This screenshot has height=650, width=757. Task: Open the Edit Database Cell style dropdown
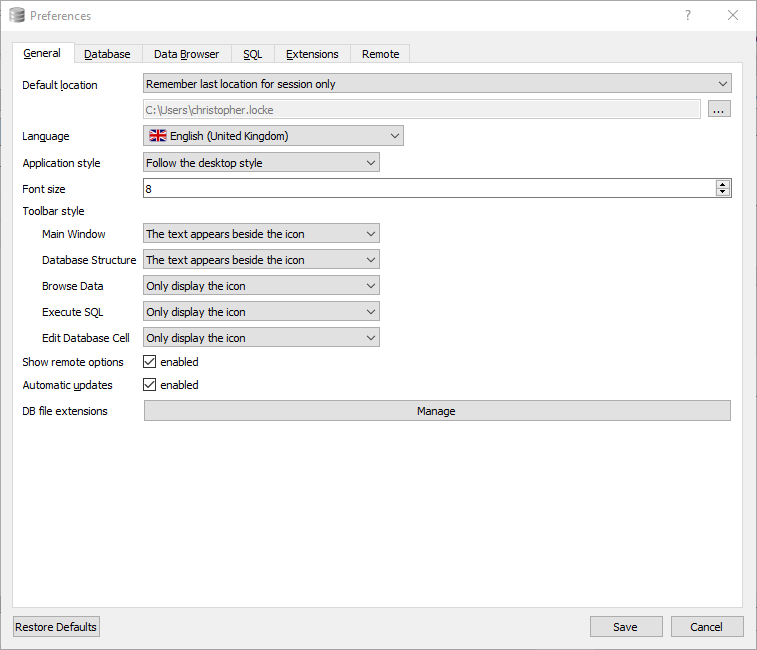point(261,338)
